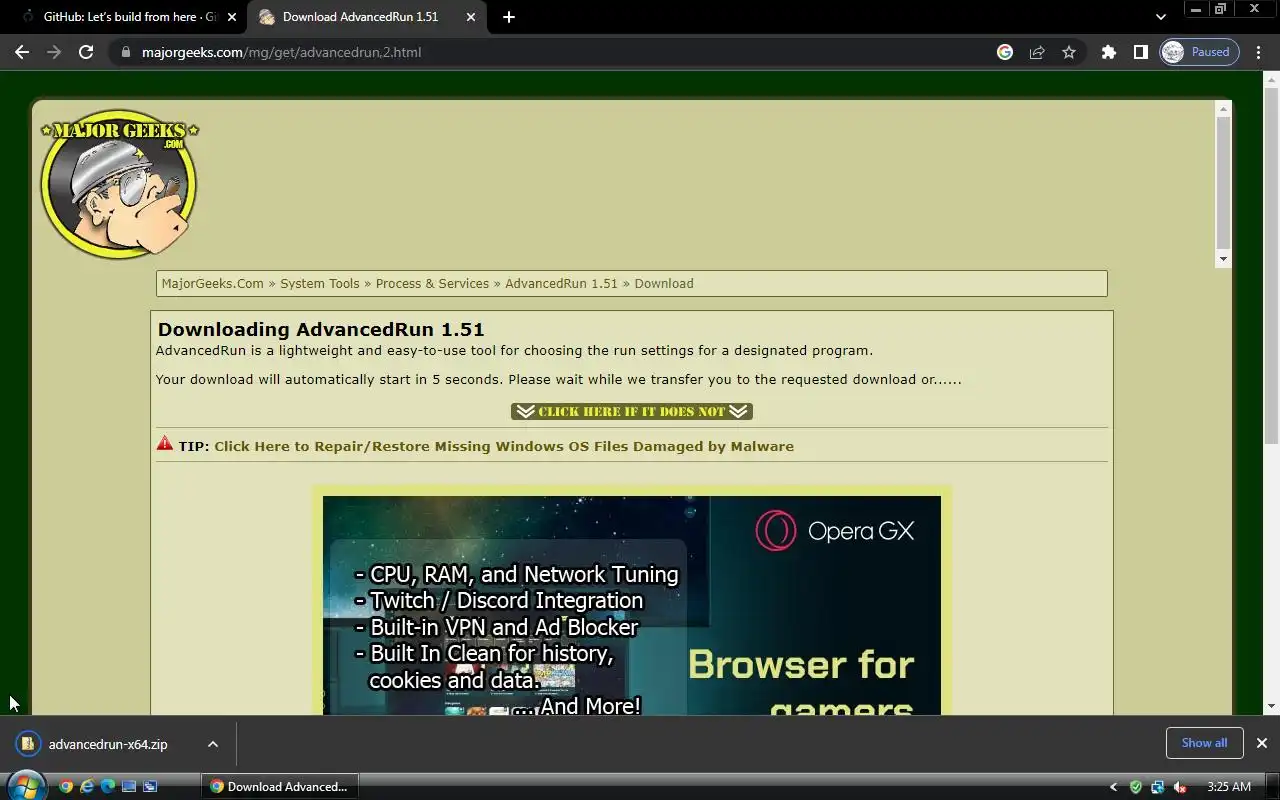Click the taskbar clock showing 3:25 AM

point(1229,787)
